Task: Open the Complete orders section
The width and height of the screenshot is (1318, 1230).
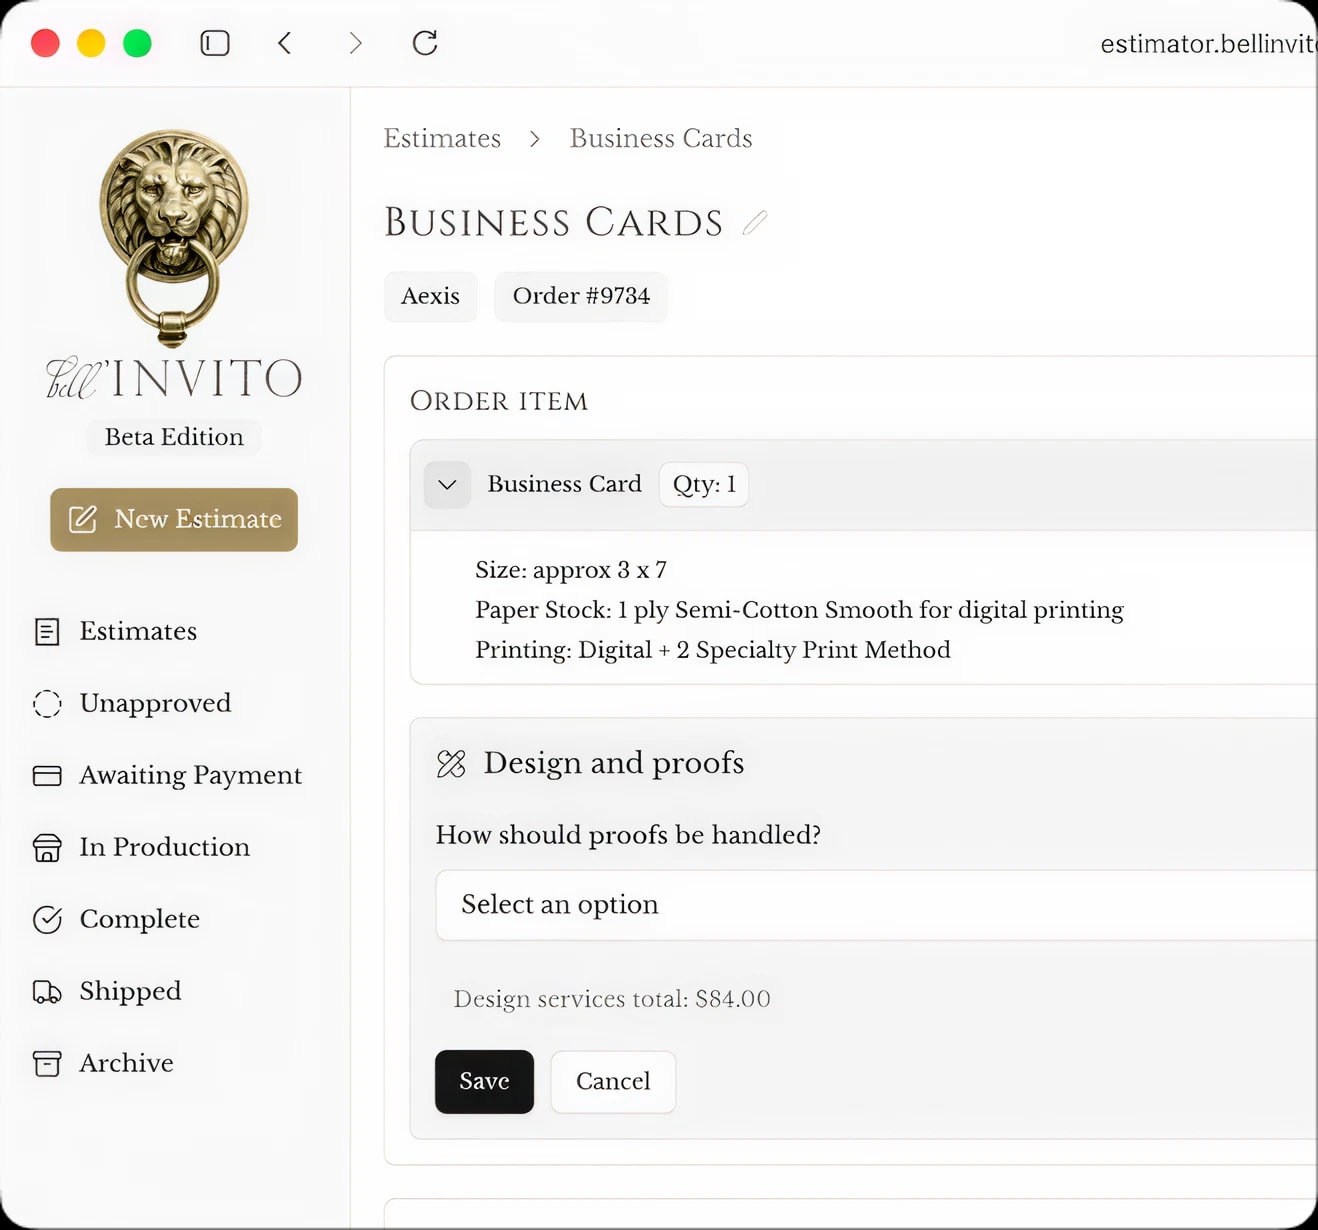Action: pos(139,919)
